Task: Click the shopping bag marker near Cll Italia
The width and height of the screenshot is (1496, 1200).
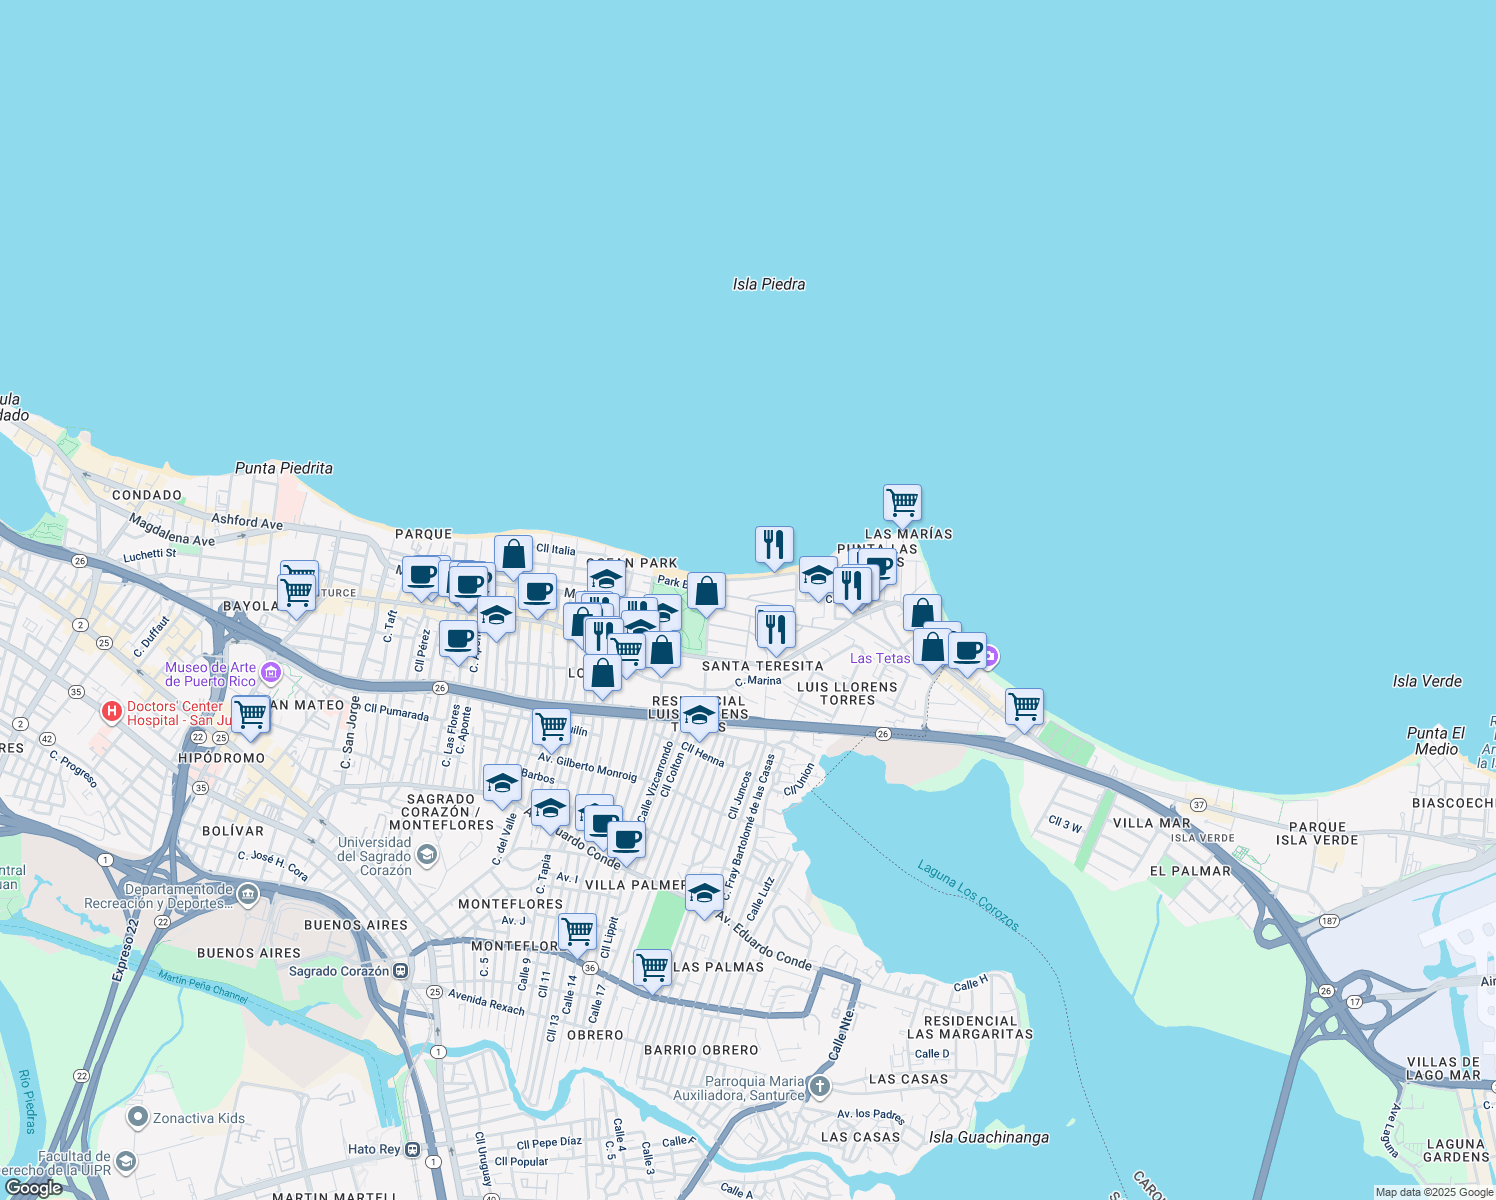Action: 513,554
